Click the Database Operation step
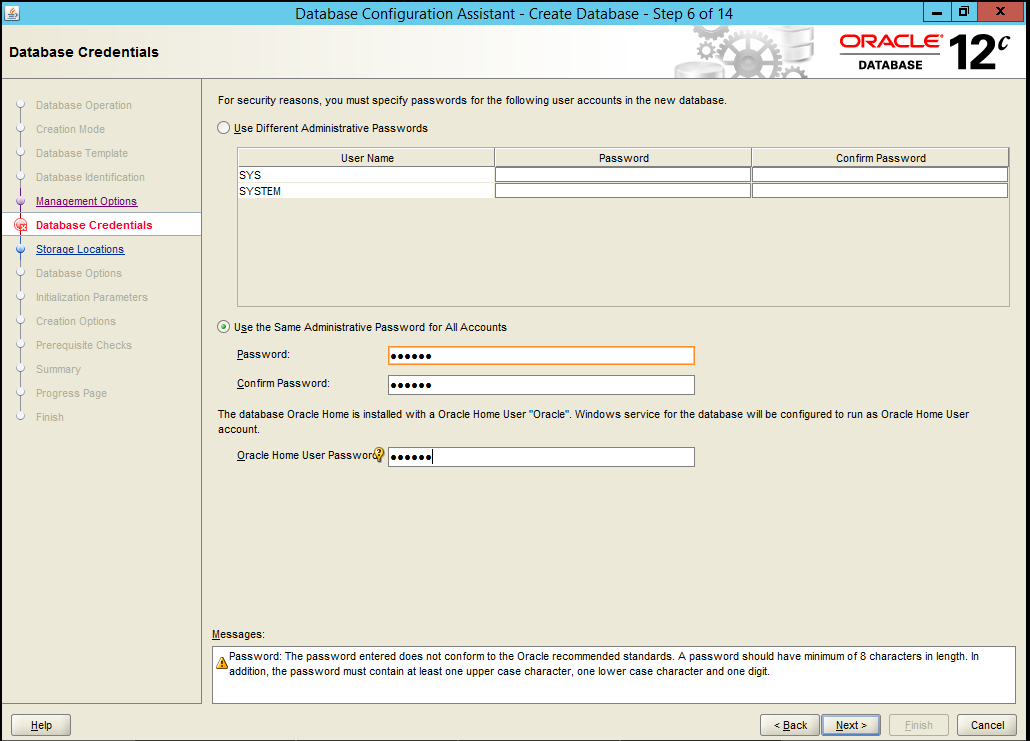Image resolution: width=1030 pixels, height=741 pixels. tap(83, 105)
